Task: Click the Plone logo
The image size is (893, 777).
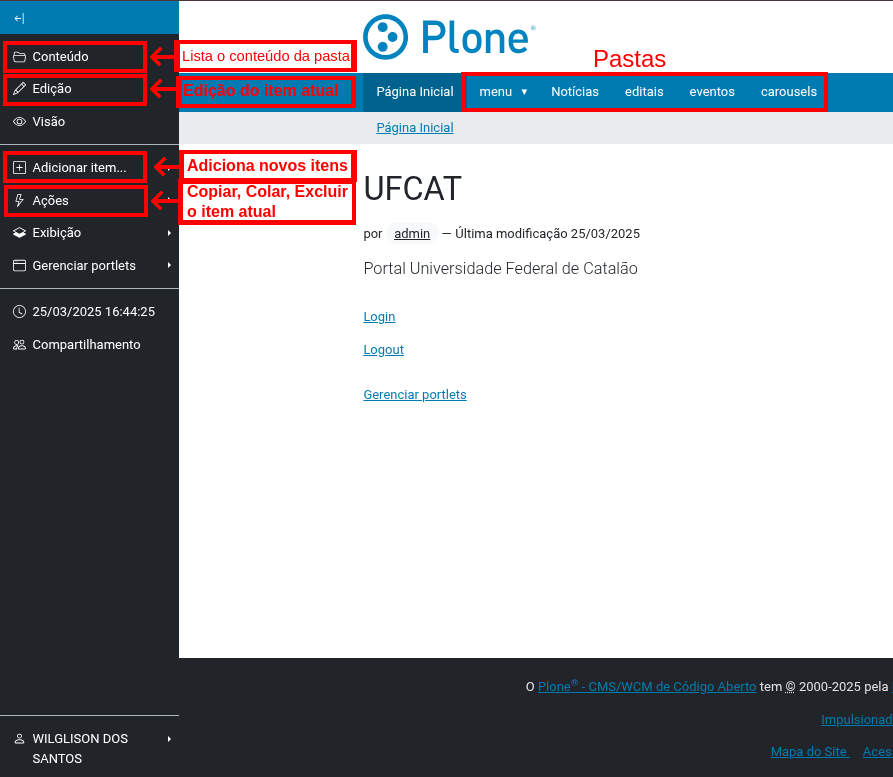Action: (x=449, y=37)
